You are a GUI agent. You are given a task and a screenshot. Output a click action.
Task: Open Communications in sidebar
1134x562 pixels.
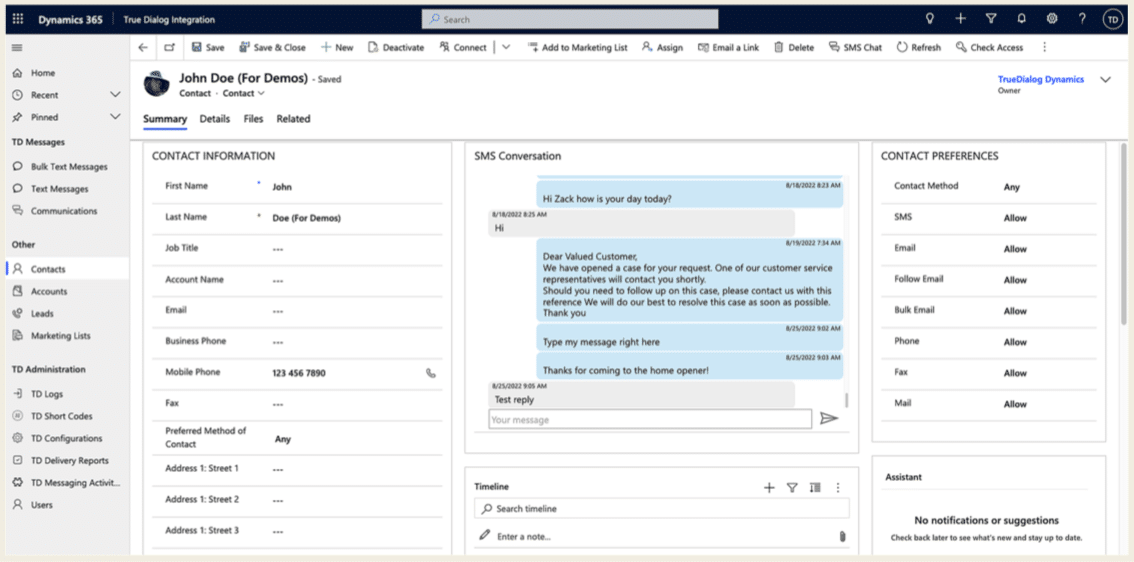[65, 211]
